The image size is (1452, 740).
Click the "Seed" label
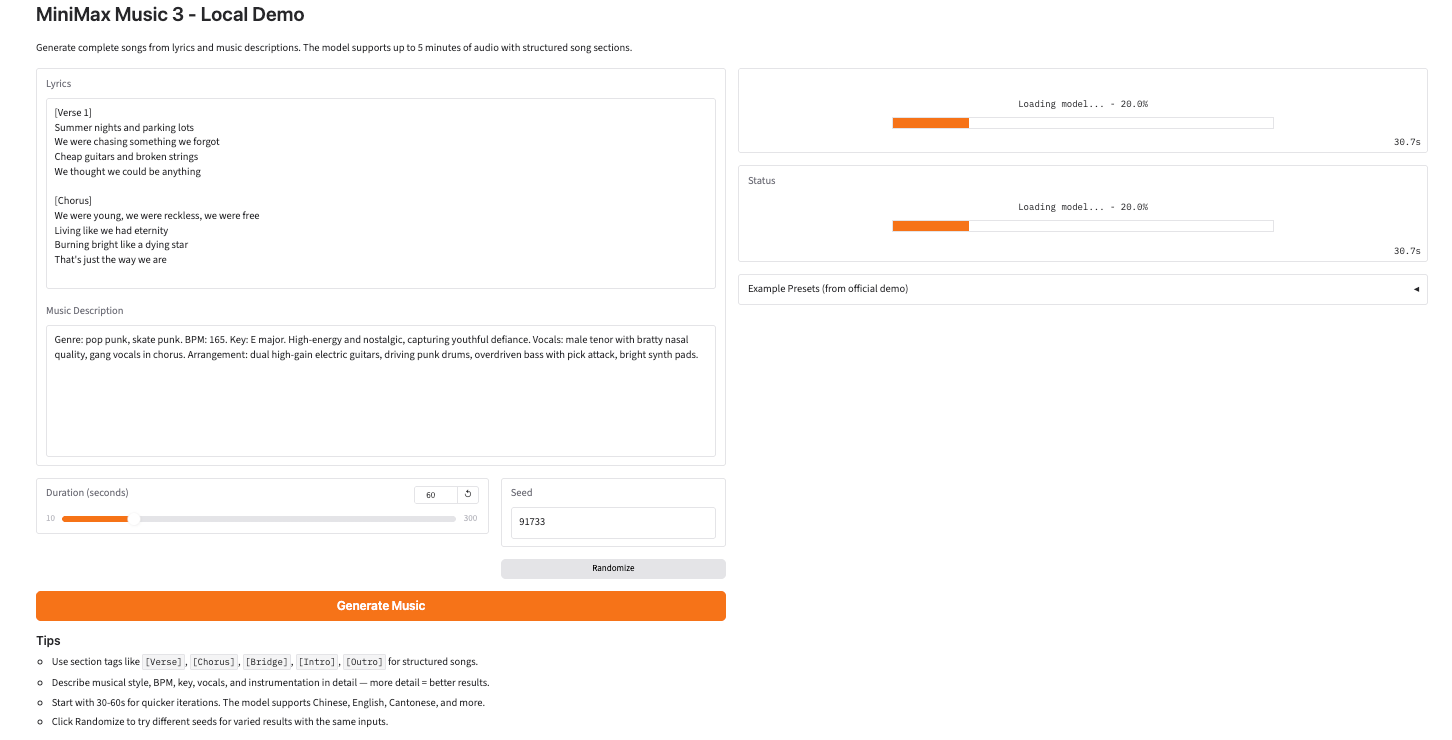[522, 493]
